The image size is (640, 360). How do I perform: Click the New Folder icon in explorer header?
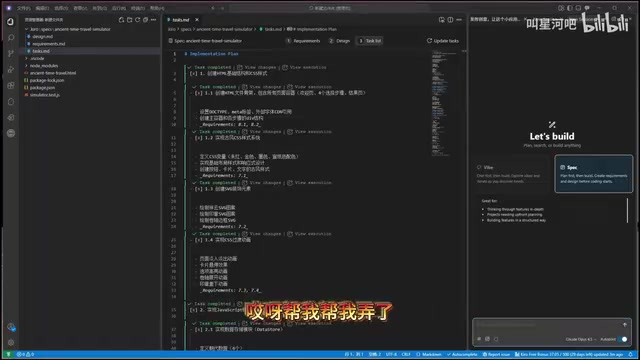point(129,20)
